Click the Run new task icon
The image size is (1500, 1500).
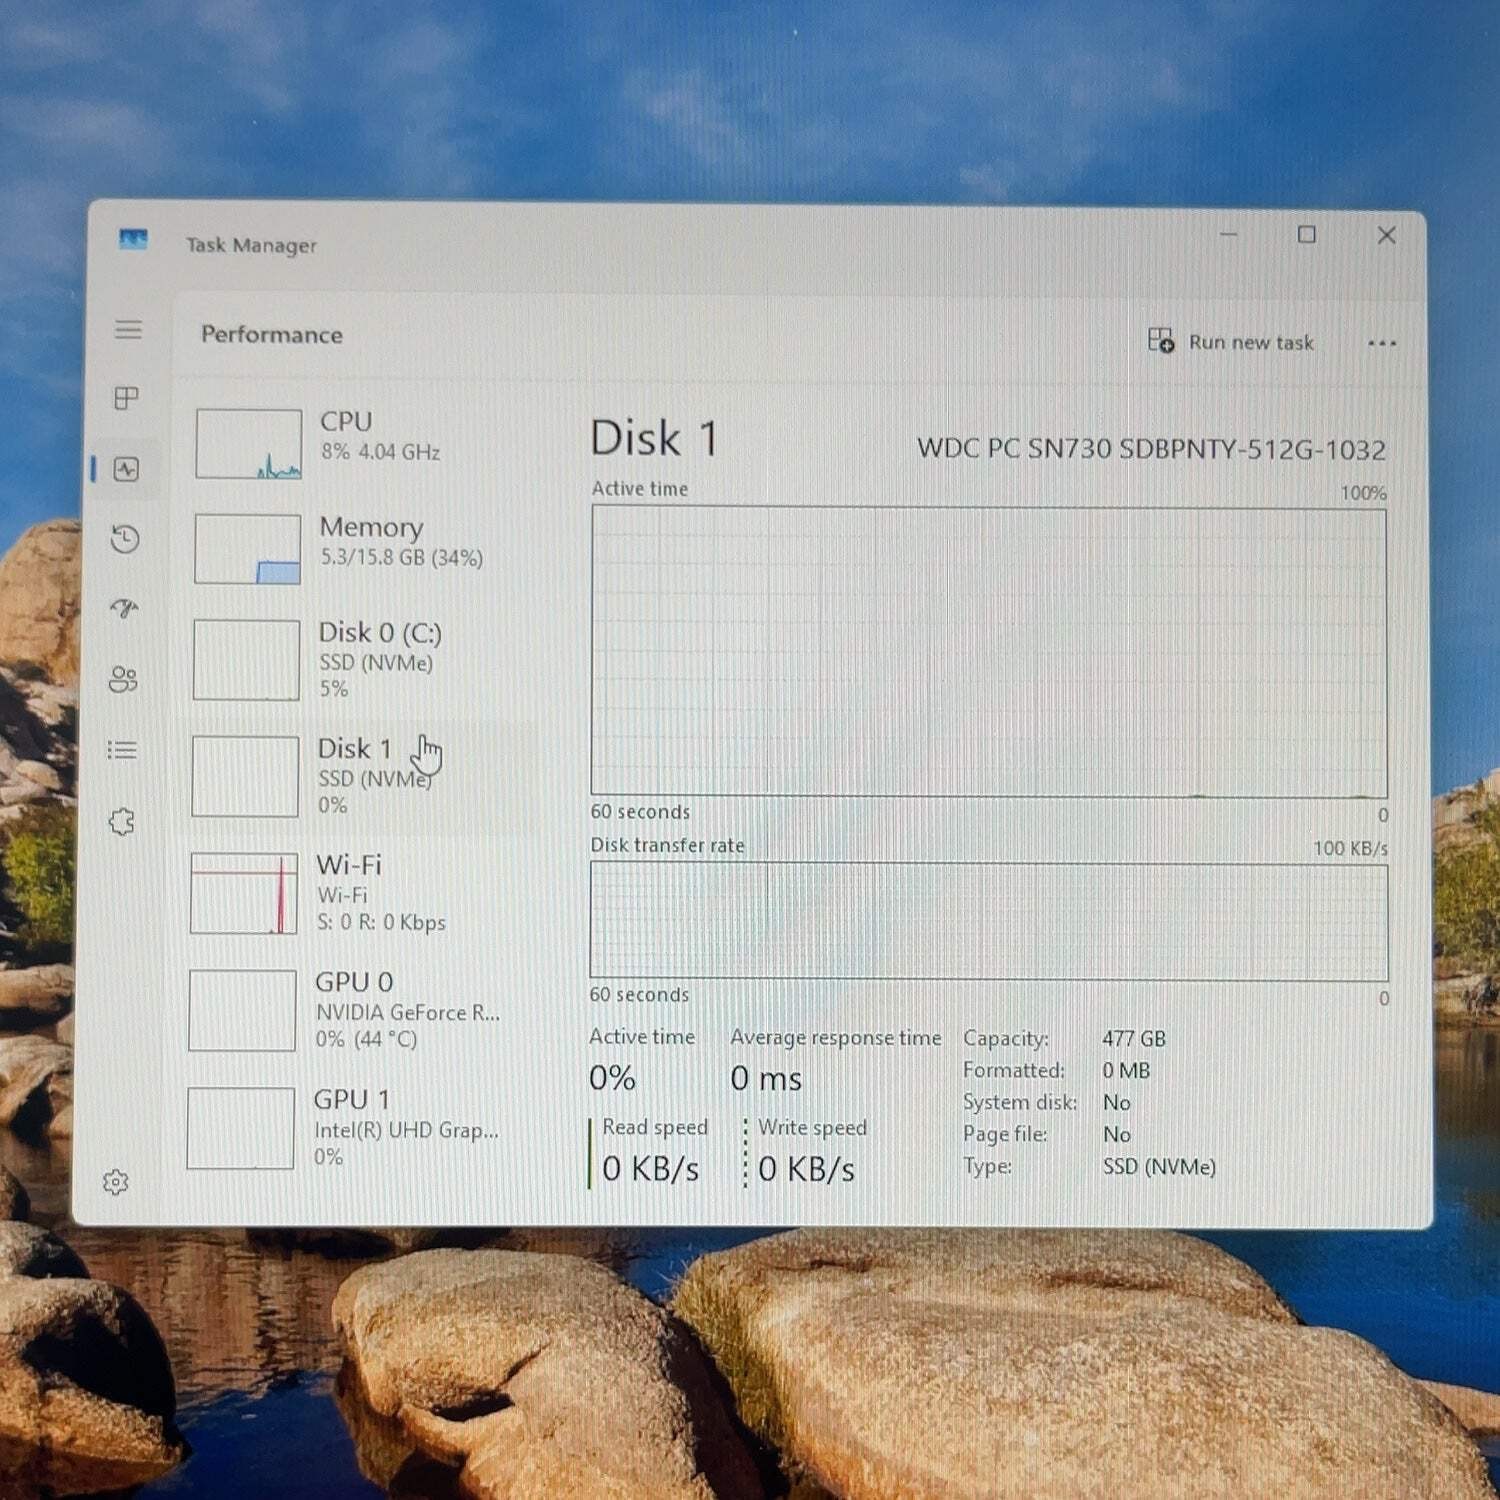point(1161,341)
